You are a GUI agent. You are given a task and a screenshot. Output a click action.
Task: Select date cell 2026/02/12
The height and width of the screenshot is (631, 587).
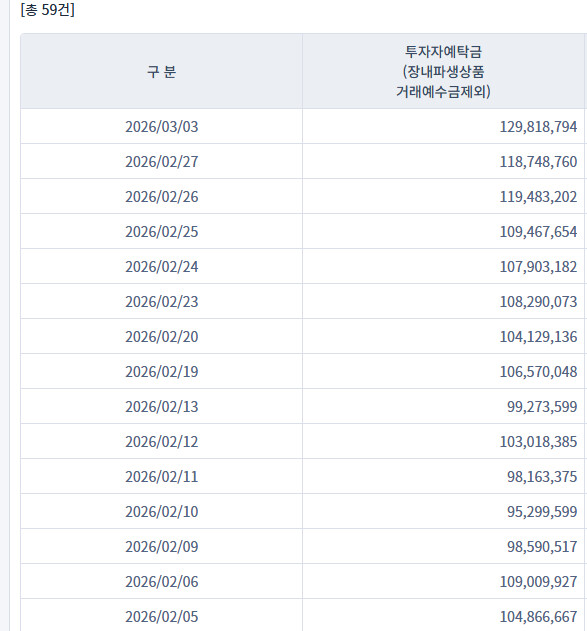coord(161,442)
